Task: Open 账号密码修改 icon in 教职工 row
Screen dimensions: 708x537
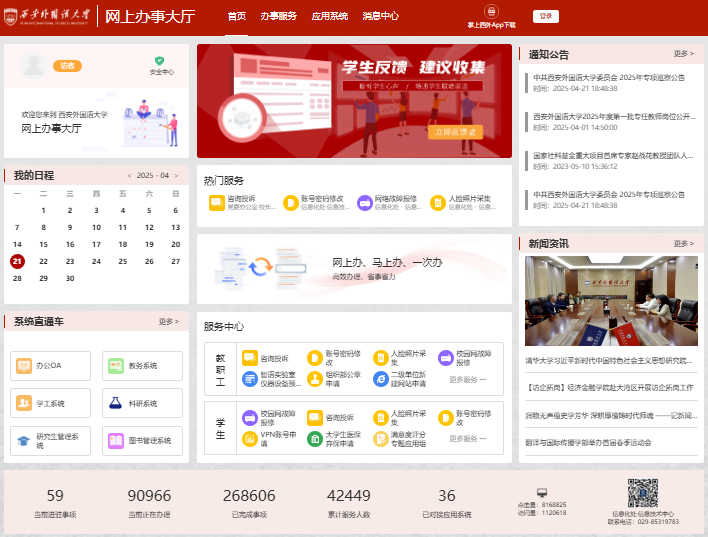Action: [x=315, y=358]
